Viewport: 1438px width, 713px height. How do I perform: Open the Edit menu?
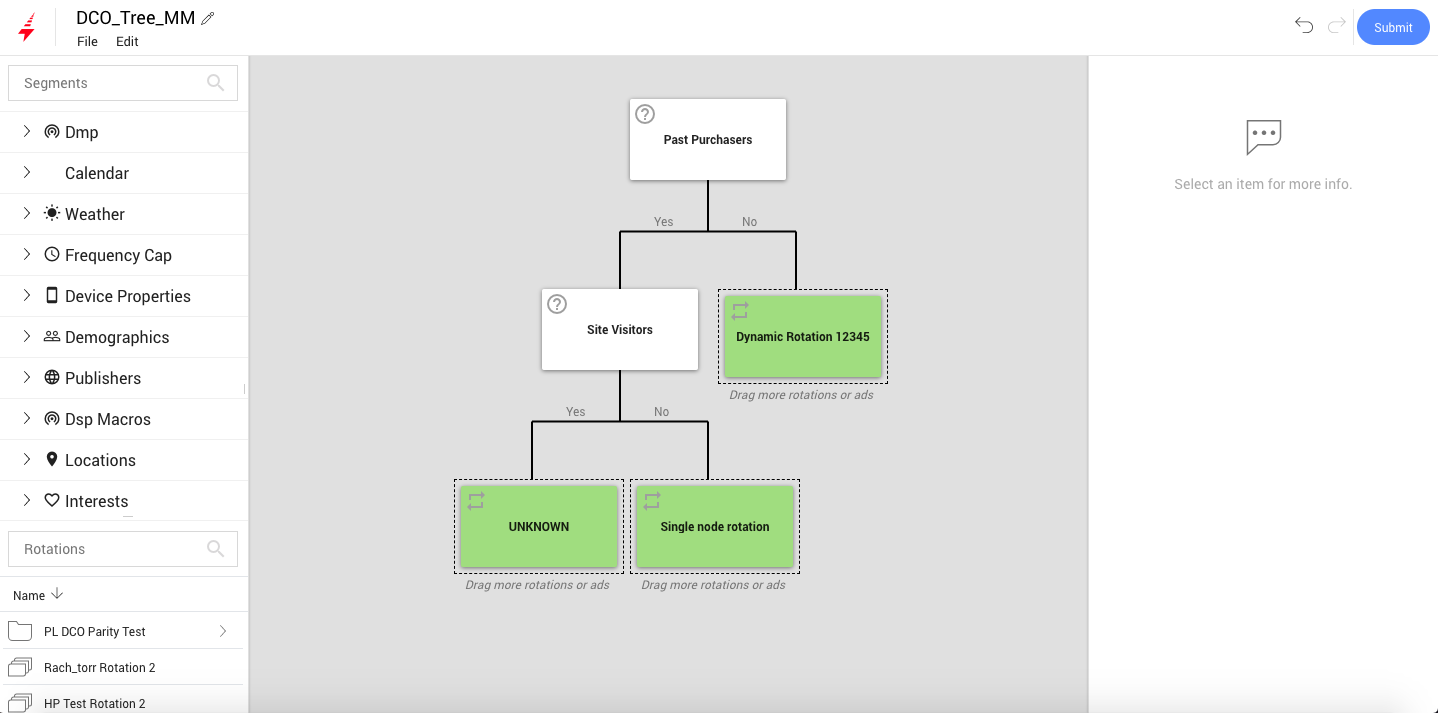[x=126, y=41]
